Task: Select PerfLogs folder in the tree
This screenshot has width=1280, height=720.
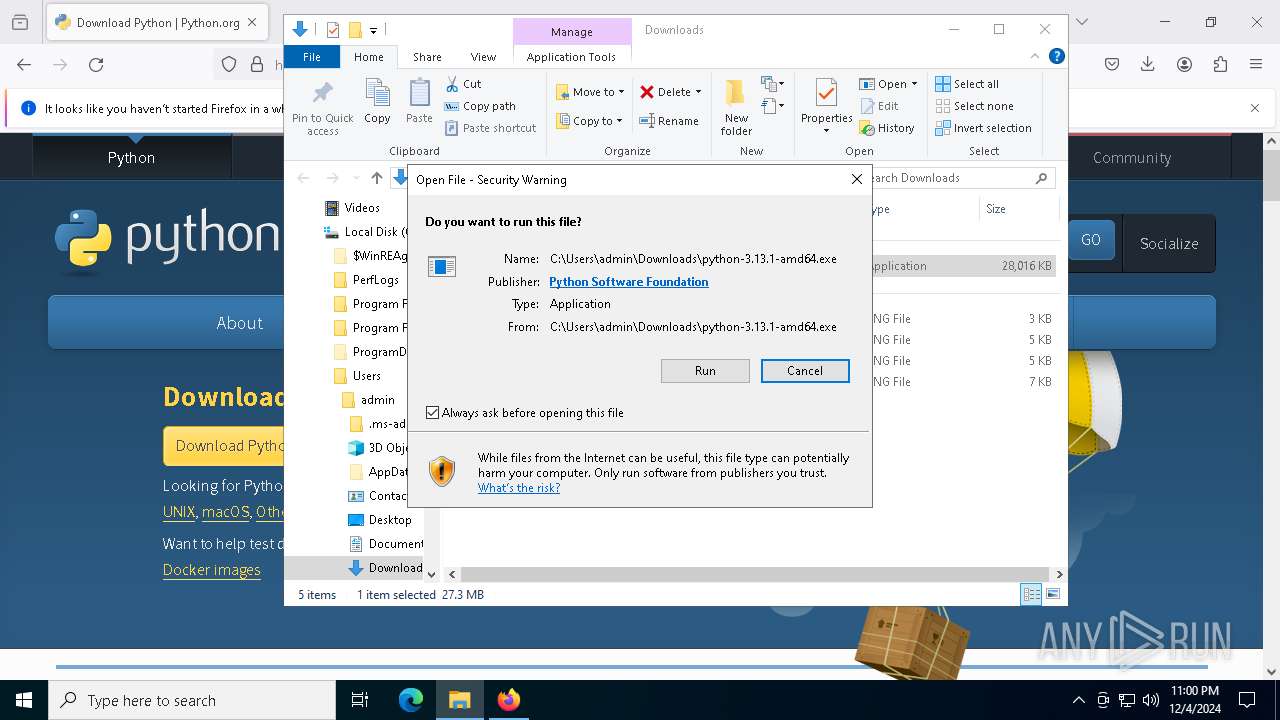Action: click(x=375, y=280)
